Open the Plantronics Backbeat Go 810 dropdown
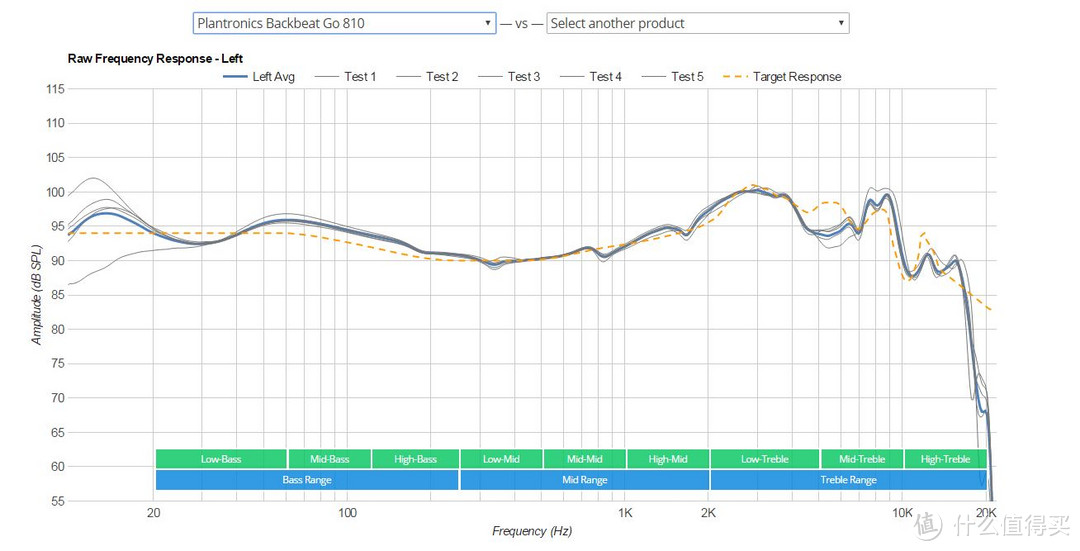 (x=343, y=23)
